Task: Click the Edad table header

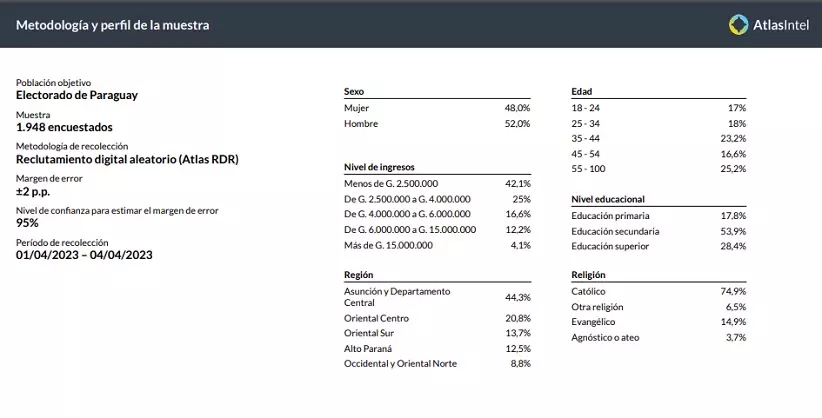Action: (x=581, y=90)
